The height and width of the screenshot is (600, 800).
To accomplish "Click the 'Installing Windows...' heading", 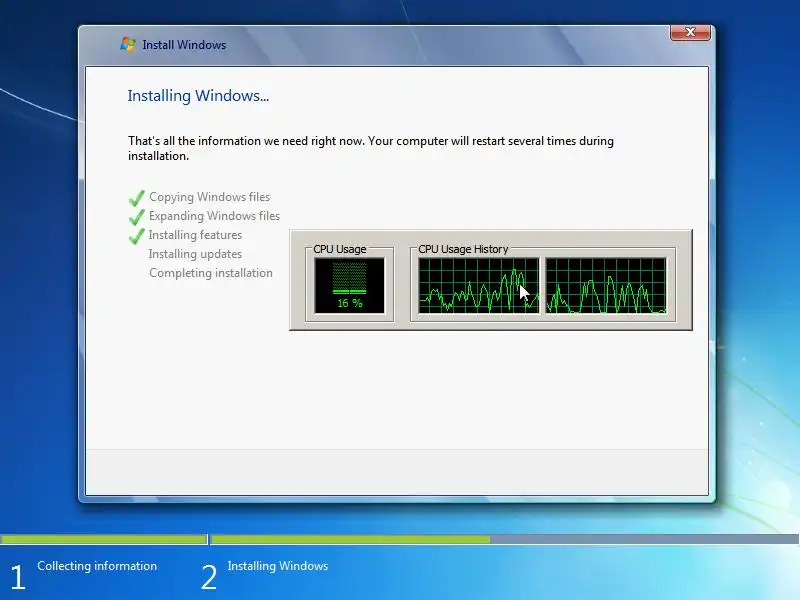I will 198,96.
